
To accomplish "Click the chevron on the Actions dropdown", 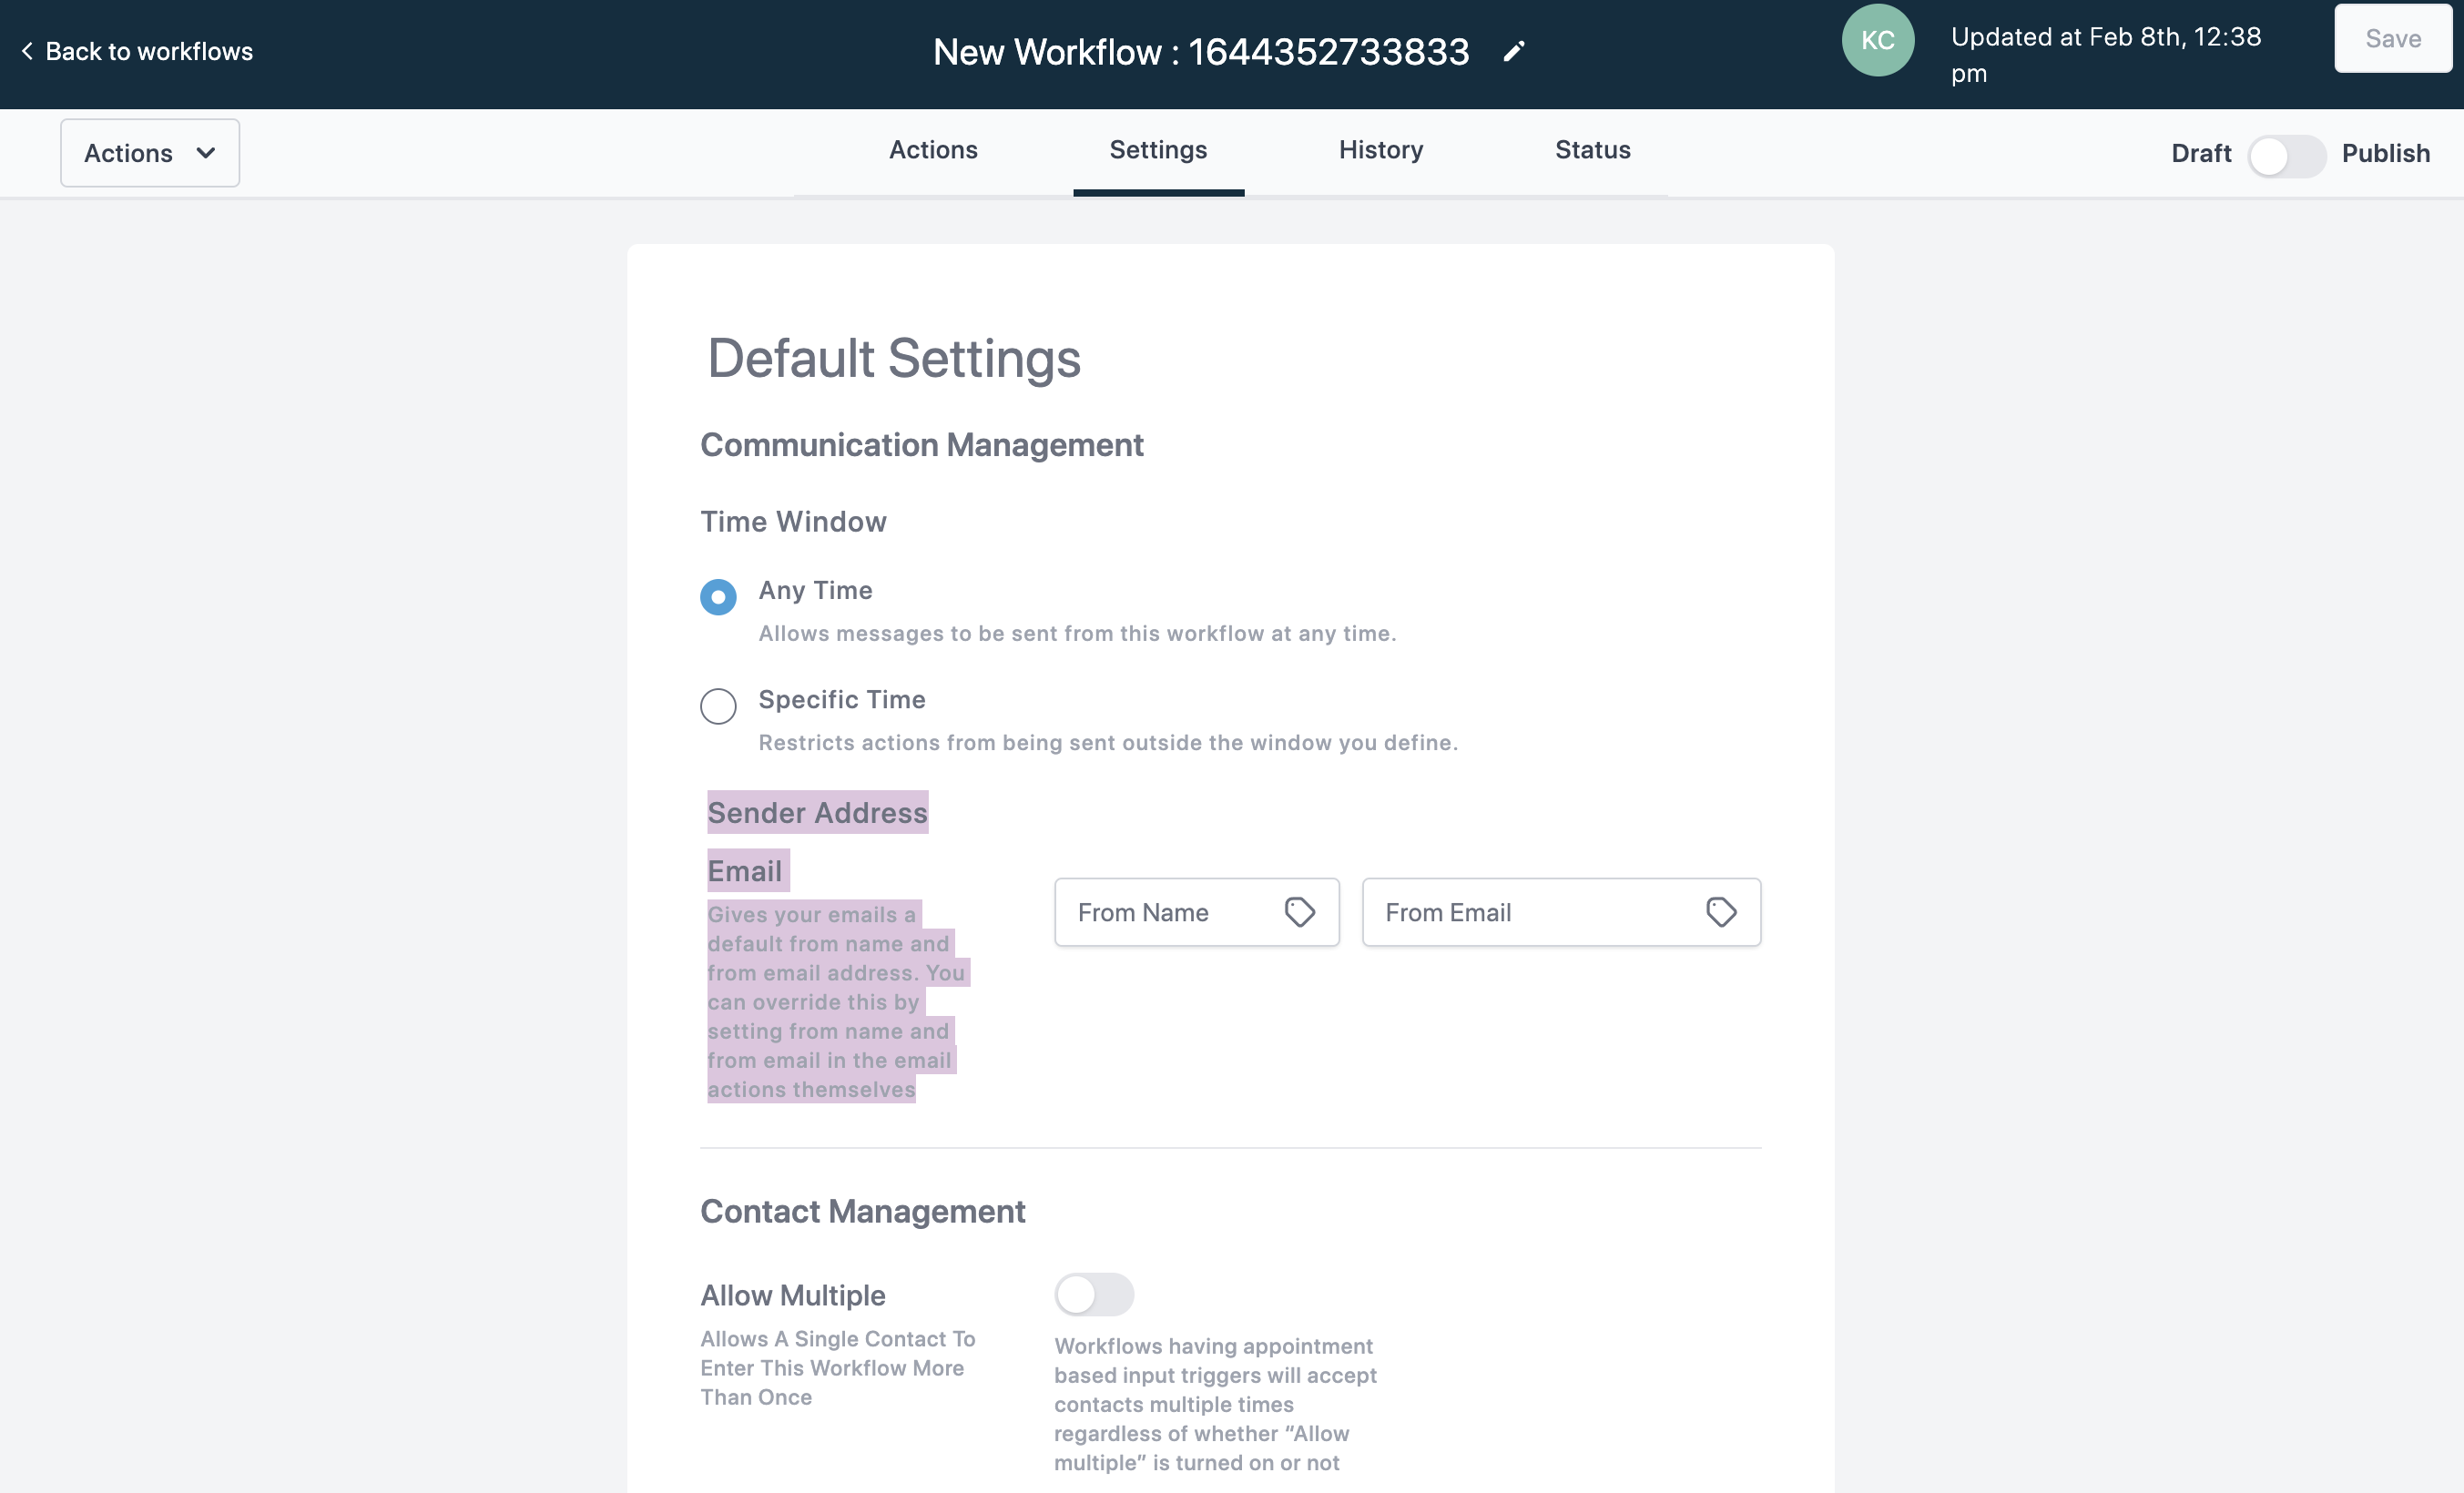I will coord(206,153).
